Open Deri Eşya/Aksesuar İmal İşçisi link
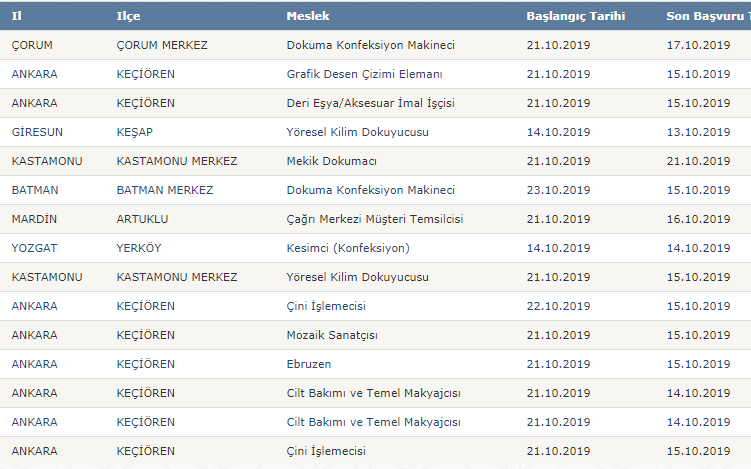 371,103
